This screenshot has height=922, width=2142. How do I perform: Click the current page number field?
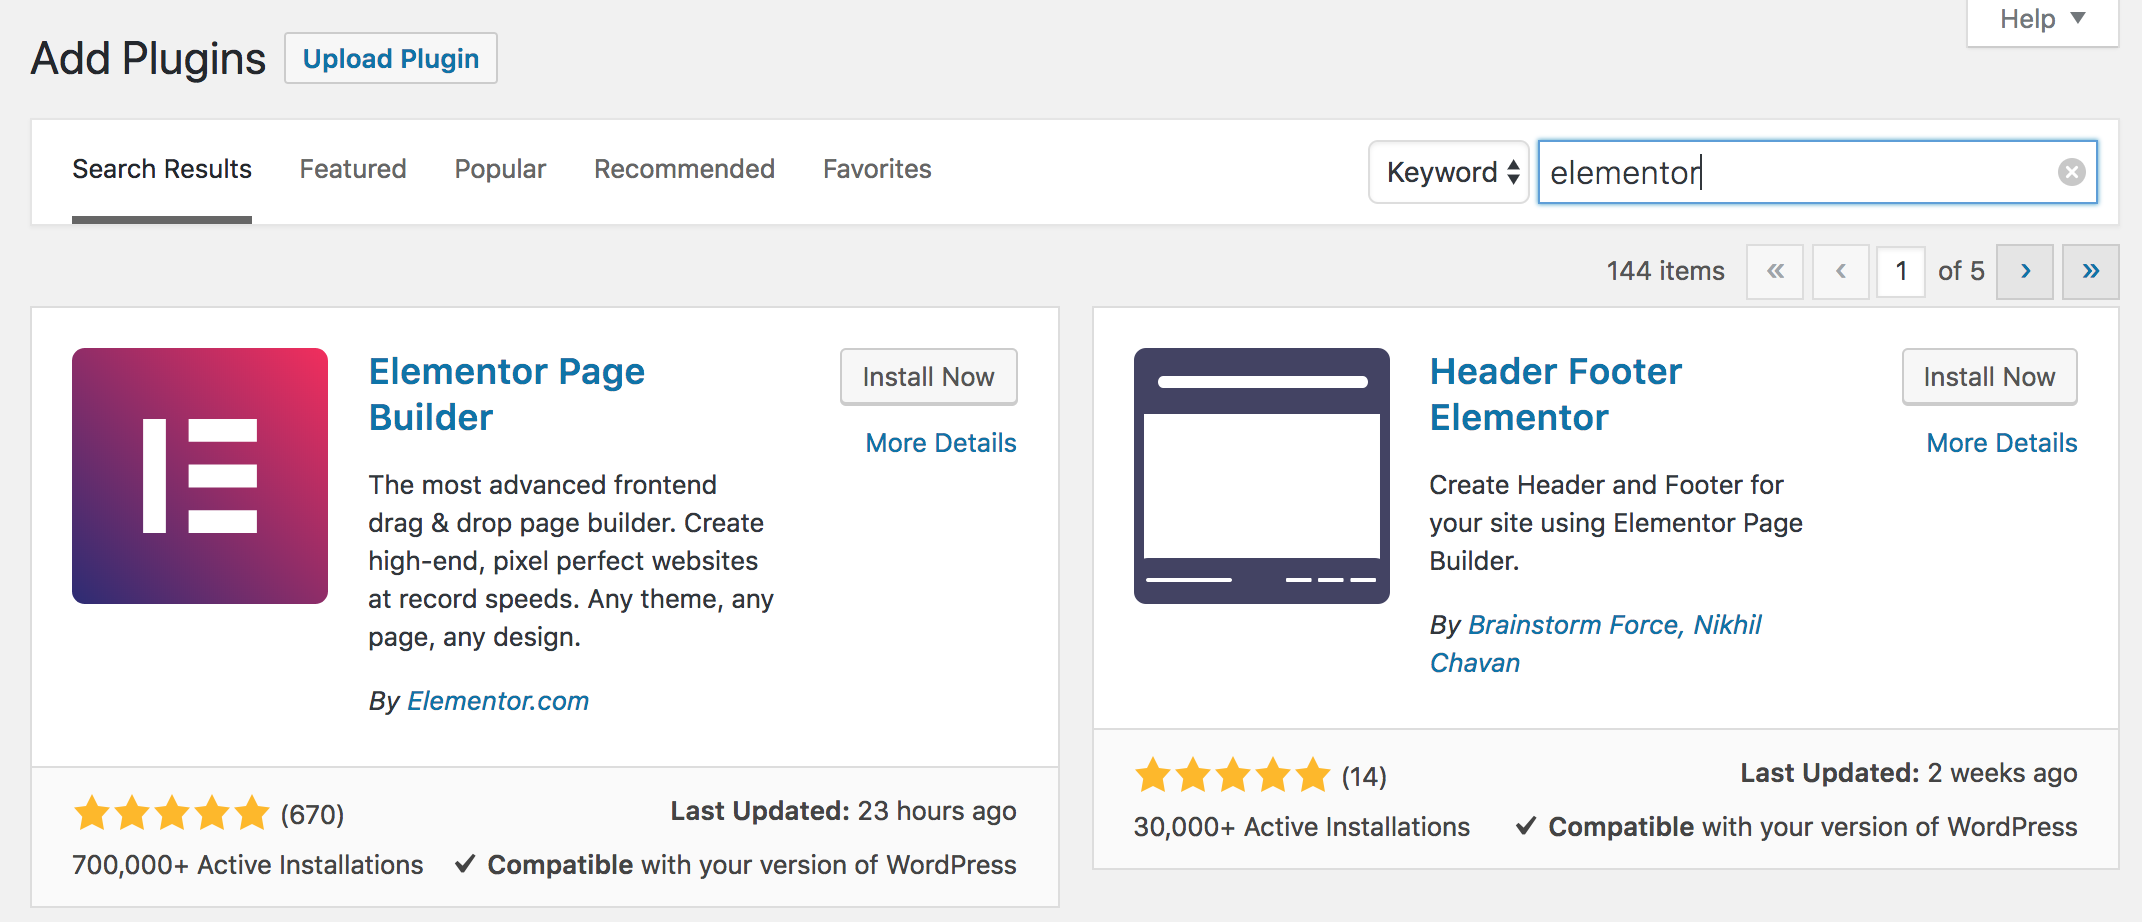coord(1901,271)
